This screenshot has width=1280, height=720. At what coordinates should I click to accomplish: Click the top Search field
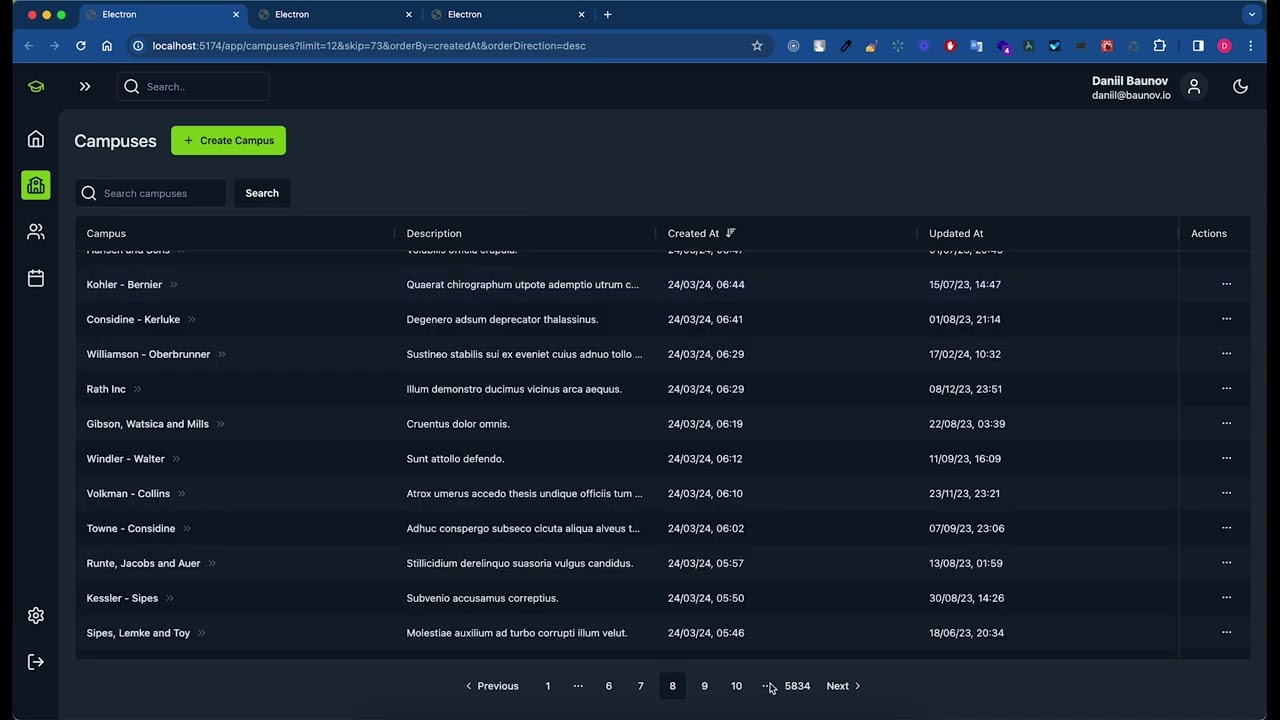[x=193, y=87]
